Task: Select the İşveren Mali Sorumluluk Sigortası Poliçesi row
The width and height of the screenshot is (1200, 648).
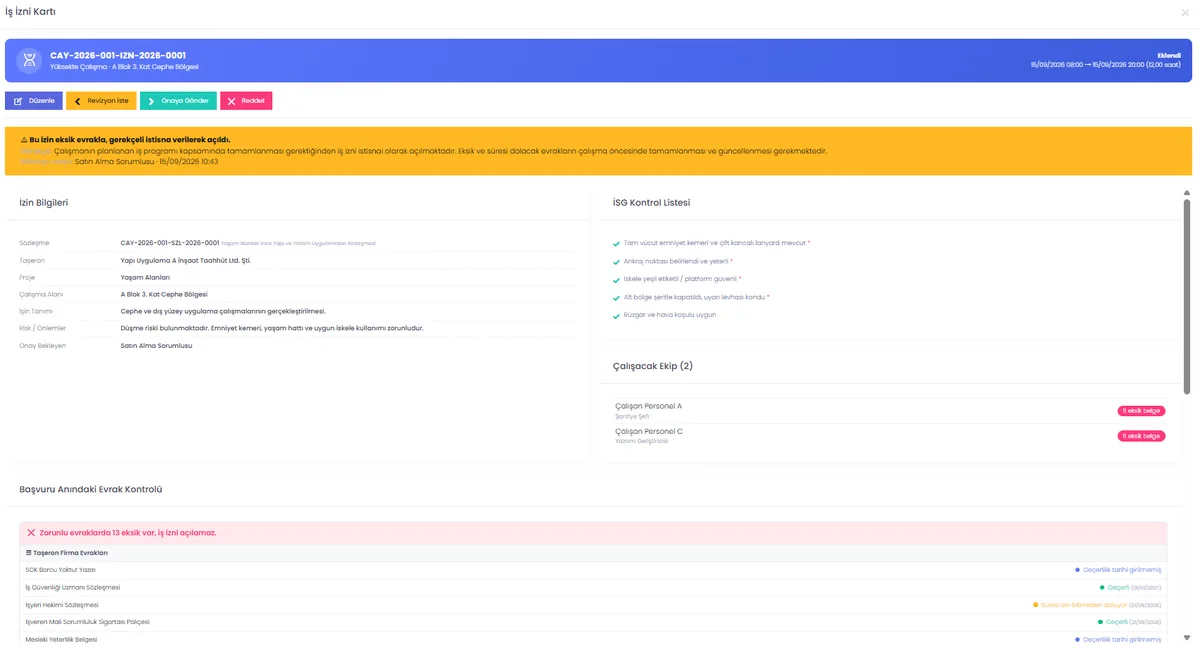Action: pyautogui.click(x=593, y=622)
